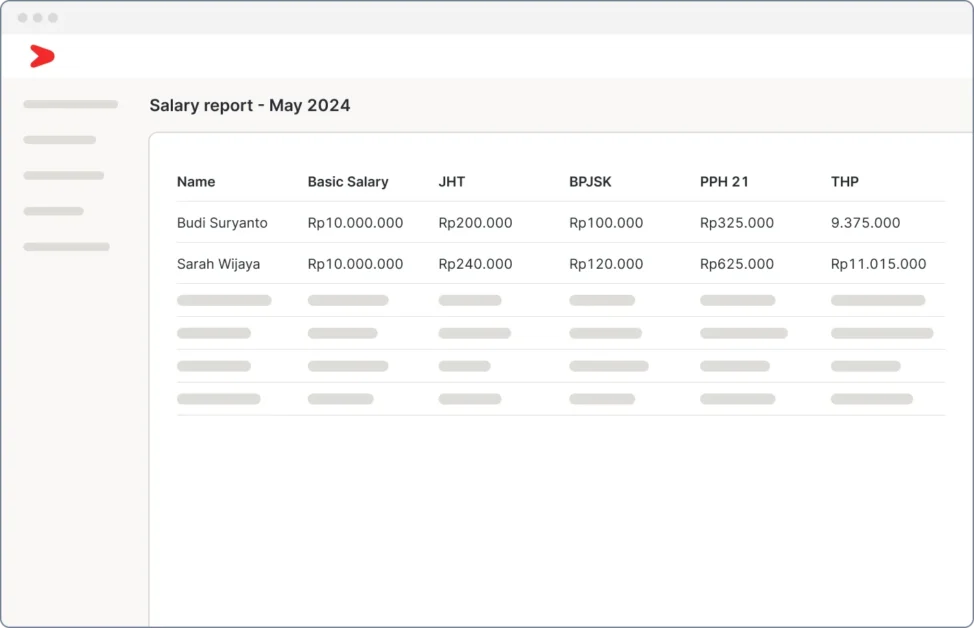Image resolution: width=974 pixels, height=628 pixels.
Task: Open the last sidebar menu item
Action: (66, 246)
